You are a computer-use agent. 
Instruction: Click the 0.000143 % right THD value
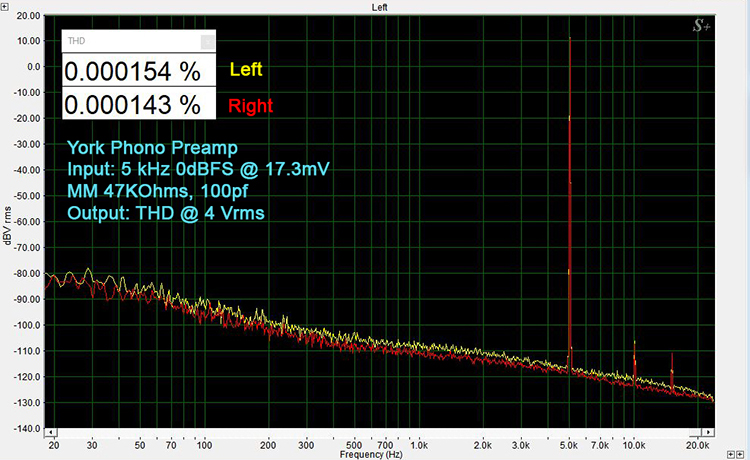[133, 104]
